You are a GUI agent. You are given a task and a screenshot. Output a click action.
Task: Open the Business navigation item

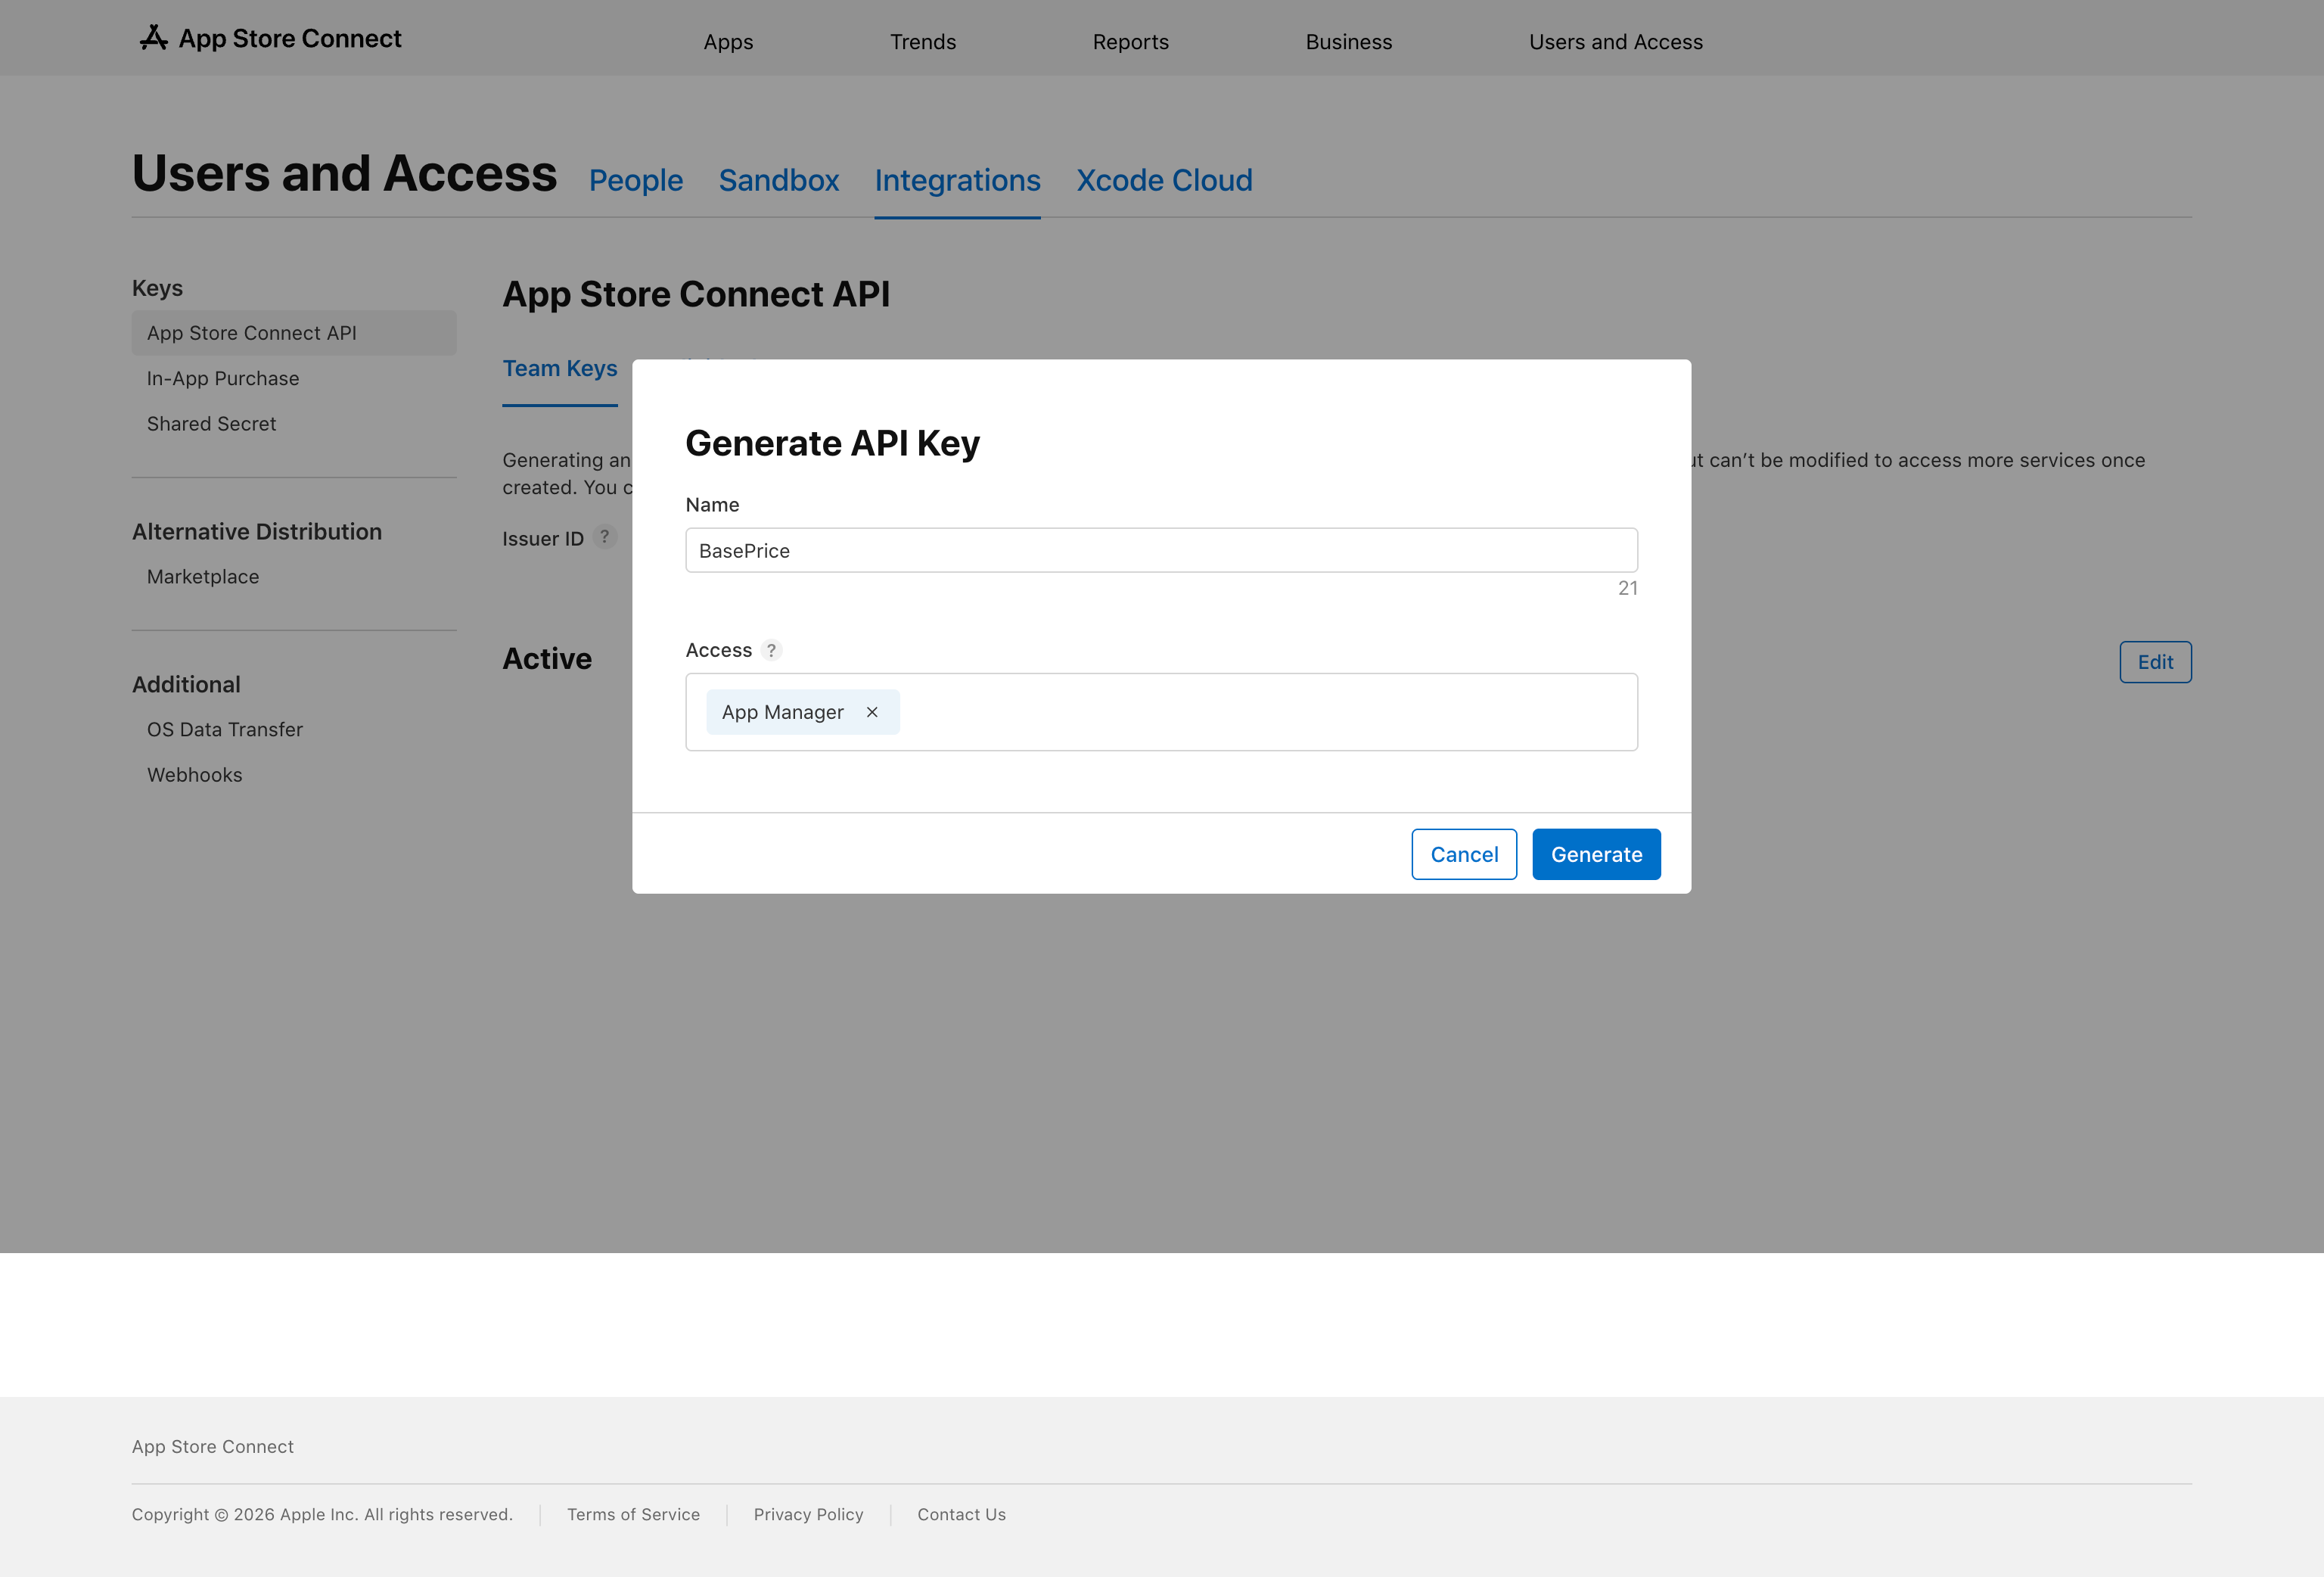tap(1349, 42)
